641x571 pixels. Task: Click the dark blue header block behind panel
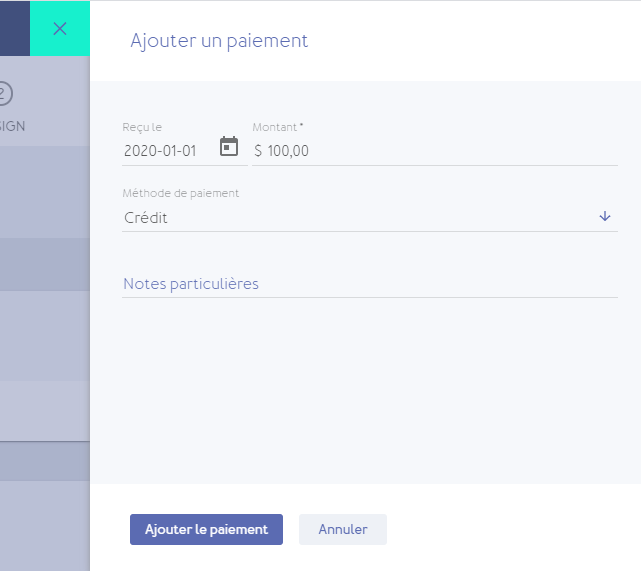coord(14,28)
